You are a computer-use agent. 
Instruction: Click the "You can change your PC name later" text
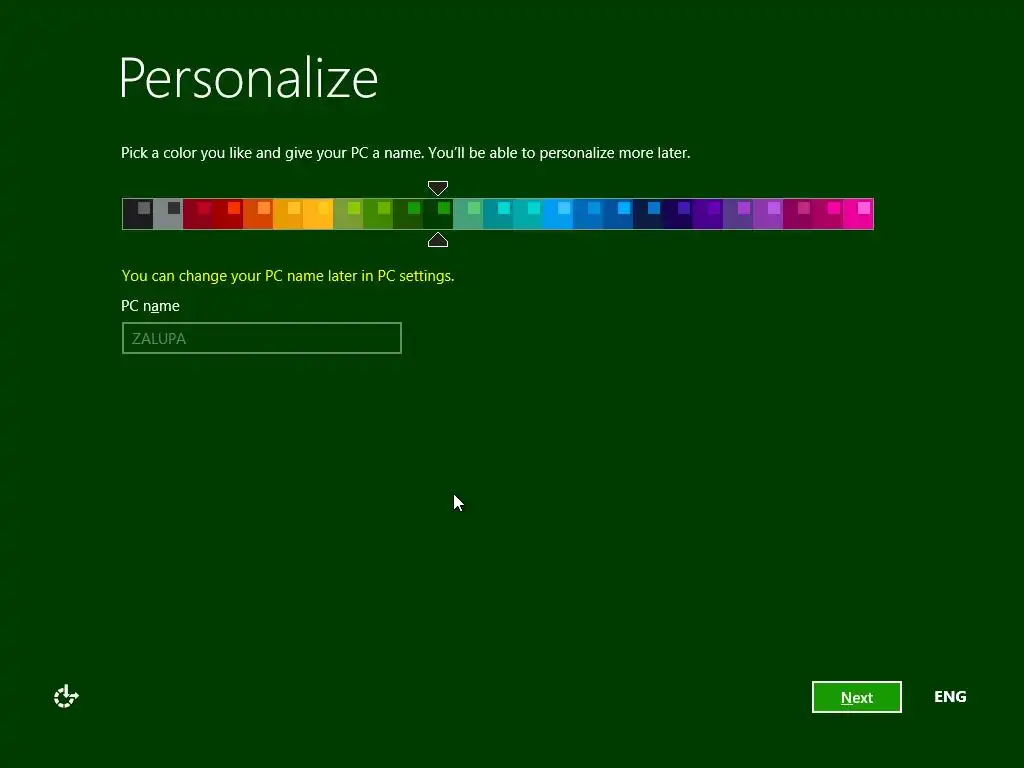tap(287, 276)
